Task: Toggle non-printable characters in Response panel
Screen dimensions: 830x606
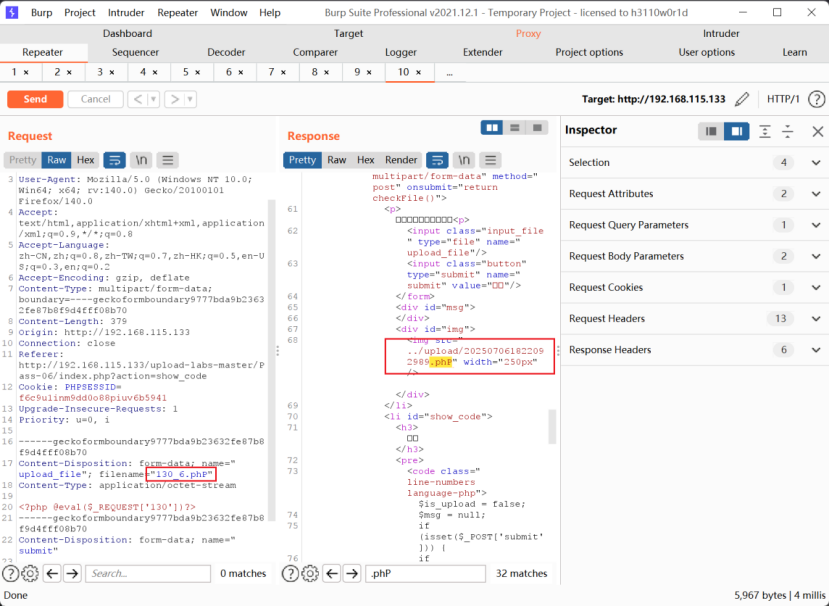Action: coord(464,160)
